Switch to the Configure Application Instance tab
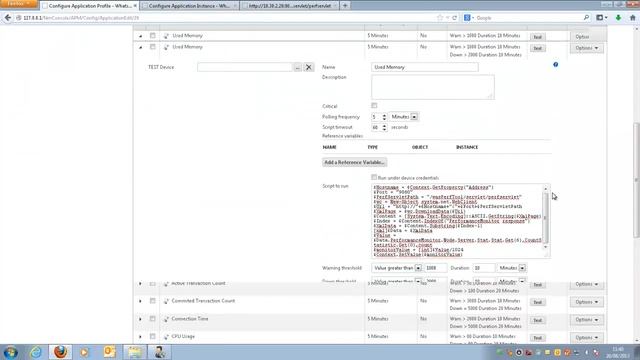Viewport: 640px width, 360px height. pyautogui.click(x=189, y=6)
